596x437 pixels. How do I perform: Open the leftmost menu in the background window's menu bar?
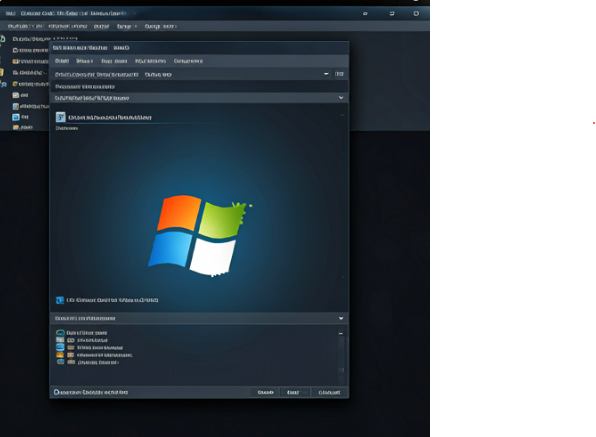[25, 26]
